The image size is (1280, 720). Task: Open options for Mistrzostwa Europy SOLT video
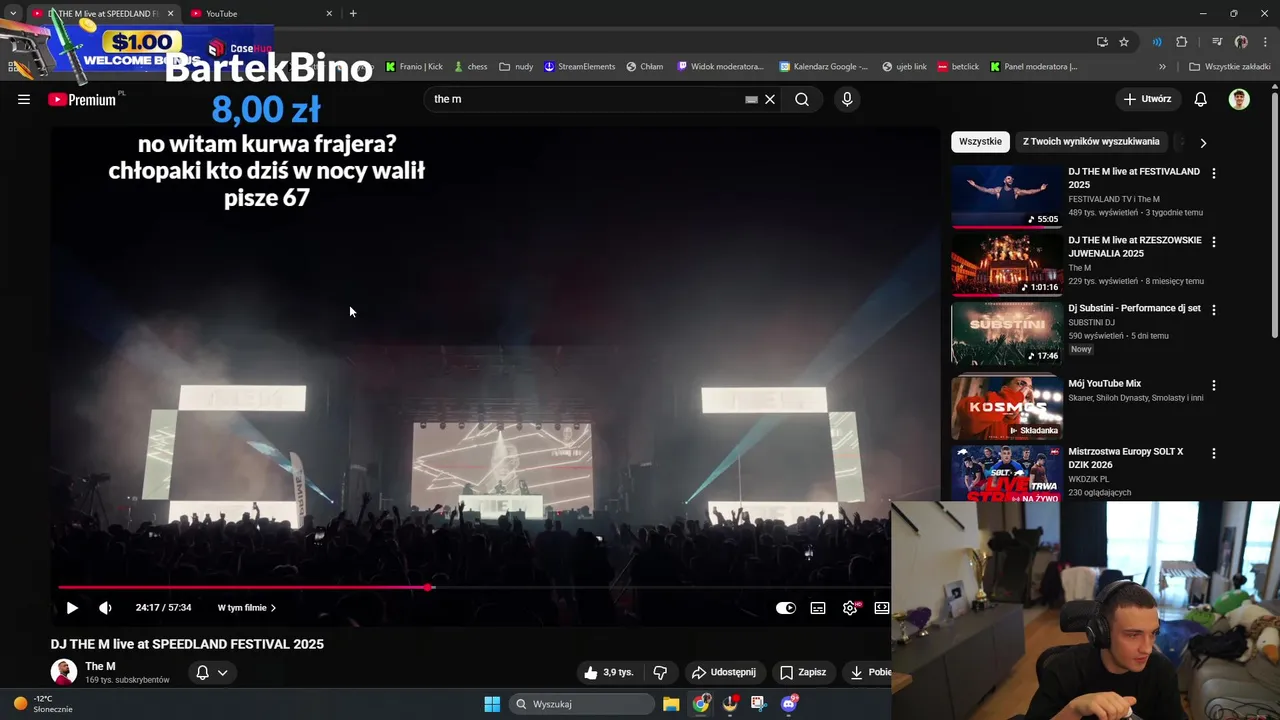point(1214,453)
